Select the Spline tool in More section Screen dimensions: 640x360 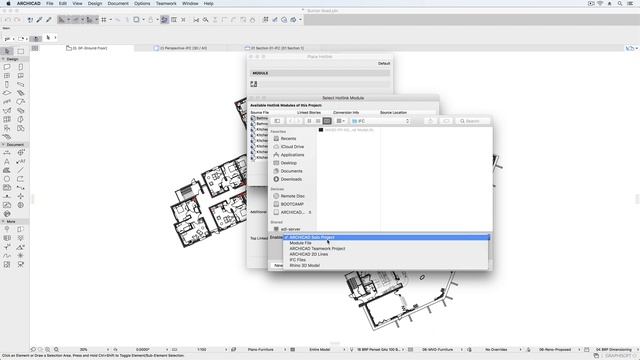7,256
